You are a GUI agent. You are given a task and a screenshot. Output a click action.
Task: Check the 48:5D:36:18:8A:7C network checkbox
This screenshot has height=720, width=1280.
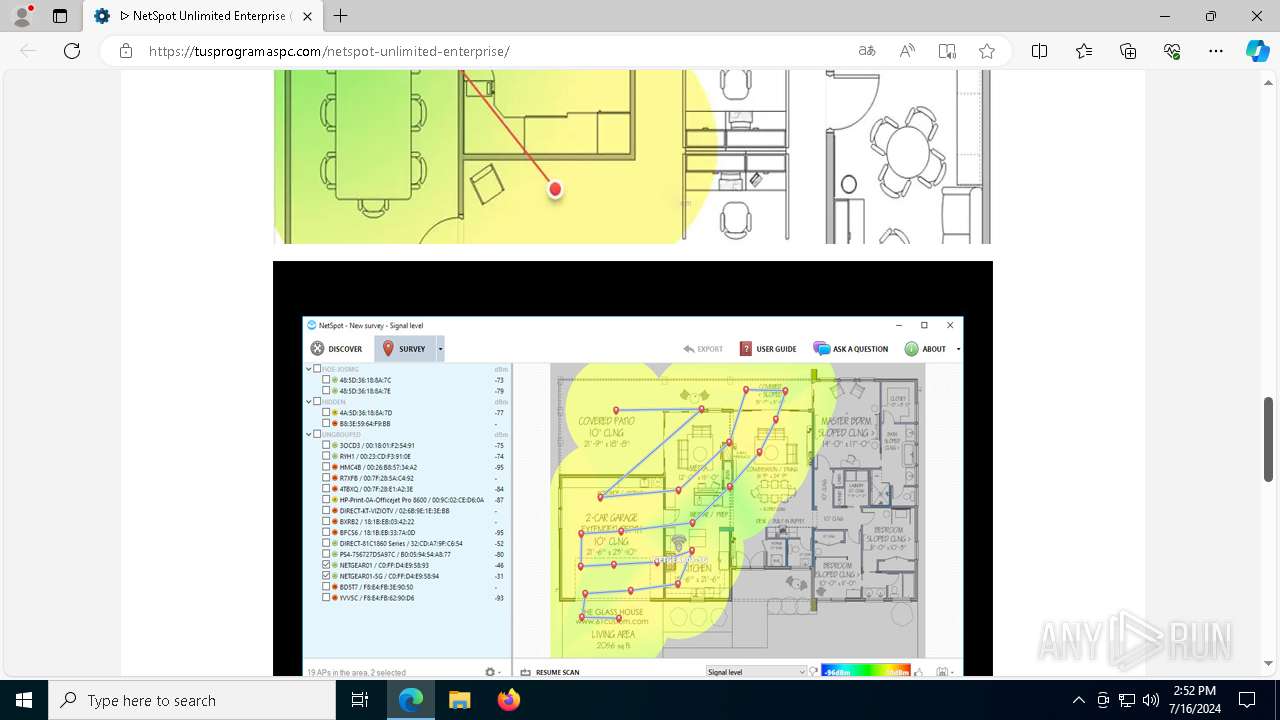[327, 380]
